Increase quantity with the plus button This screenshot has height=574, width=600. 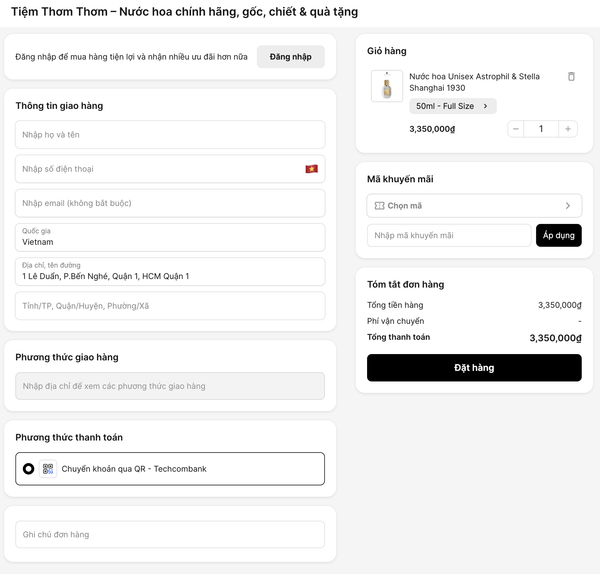click(x=568, y=129)
